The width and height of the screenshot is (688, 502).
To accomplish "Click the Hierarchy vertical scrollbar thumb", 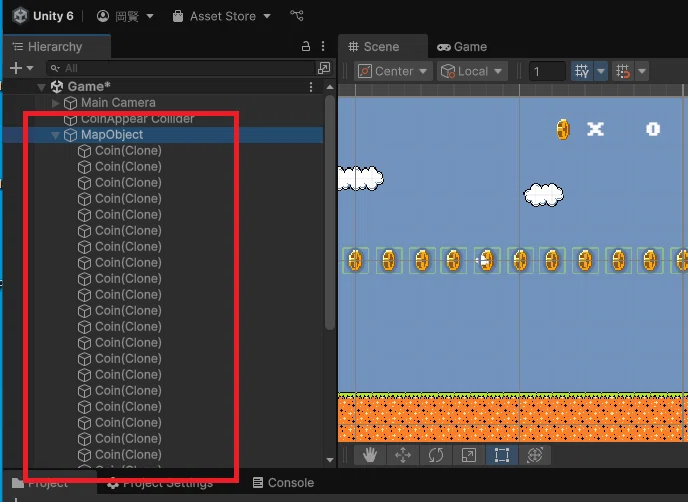I will click(x=330, y=212).
